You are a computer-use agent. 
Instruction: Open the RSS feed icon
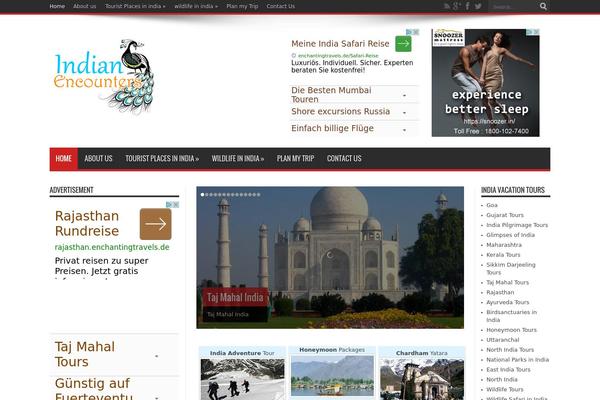click(447, 6)
